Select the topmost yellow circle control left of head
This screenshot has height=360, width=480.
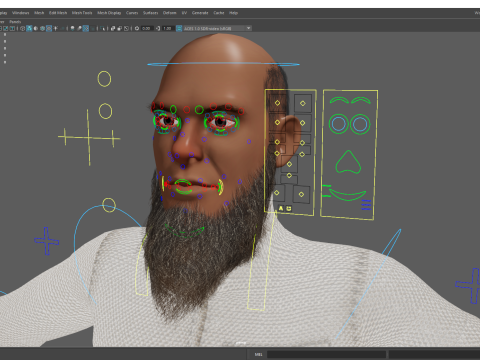[x=104, y=79]
